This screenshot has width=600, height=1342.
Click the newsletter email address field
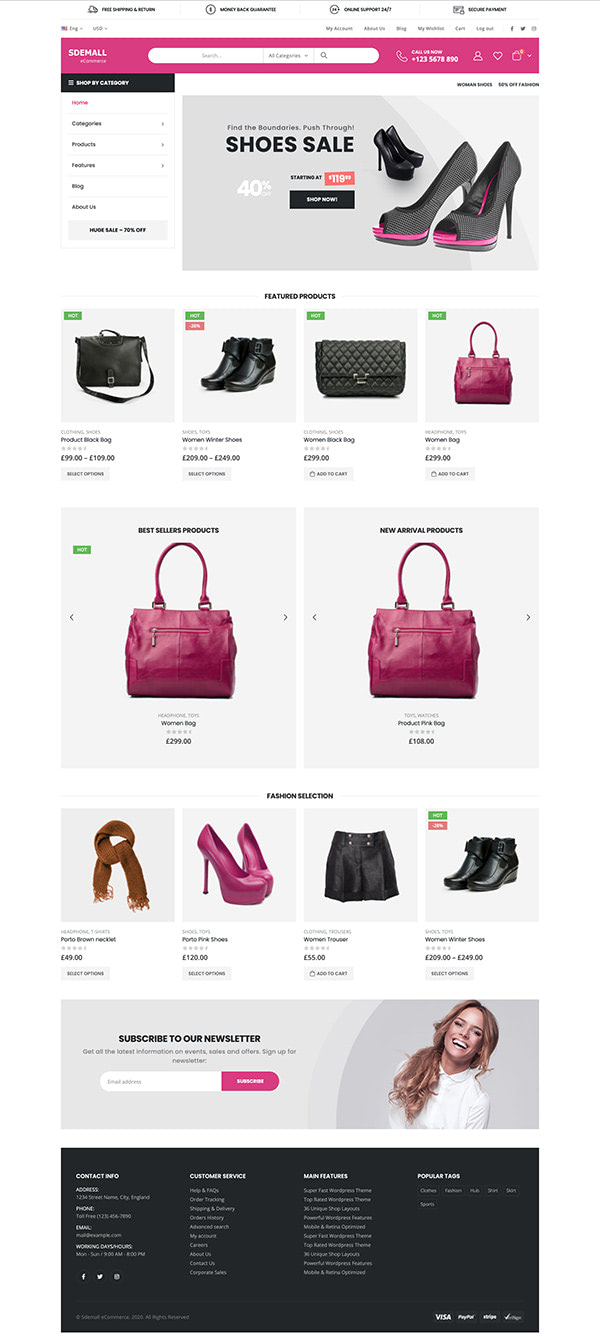[161, 1081]
